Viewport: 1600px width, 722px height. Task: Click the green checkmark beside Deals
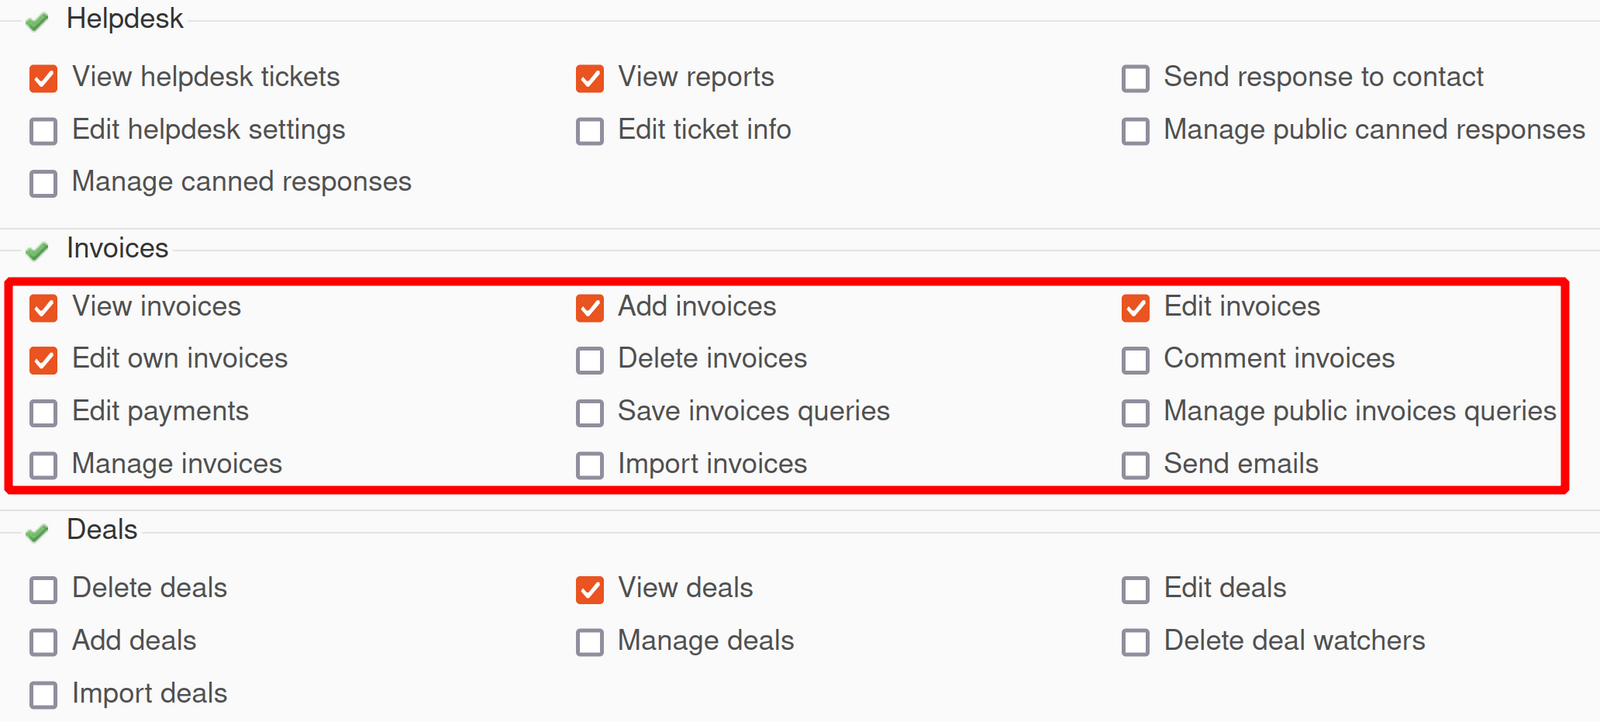pos(36,532)
